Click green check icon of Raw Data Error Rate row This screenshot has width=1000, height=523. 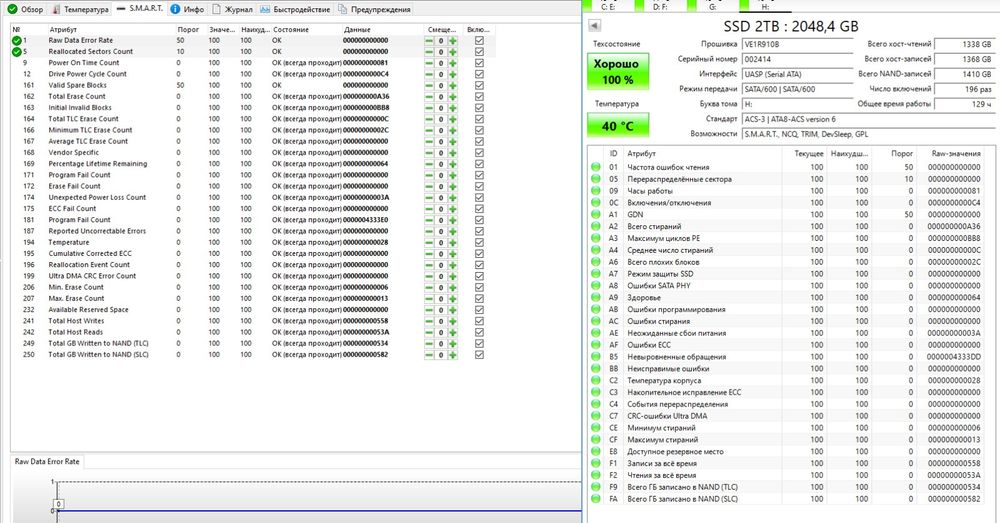pyautogui.click(x=17, y=40)
